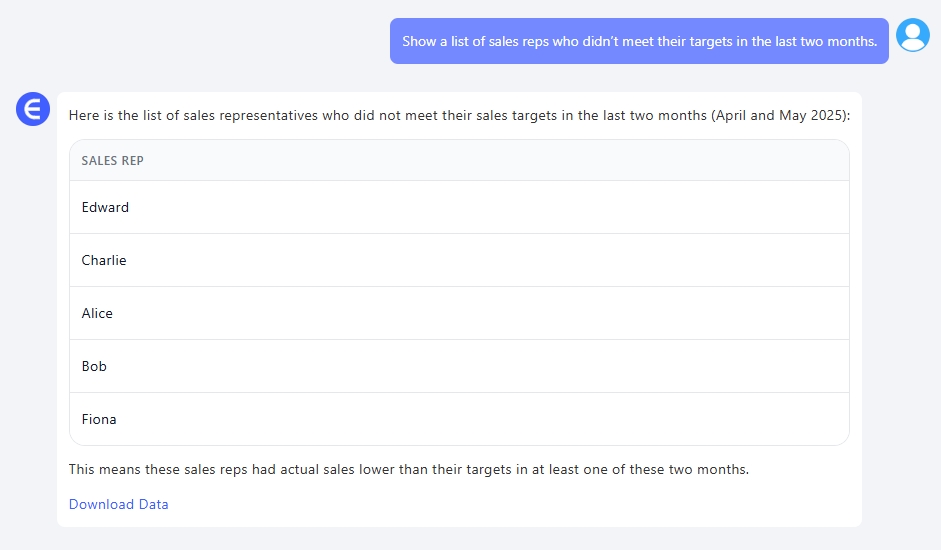Click the assistant's blue logo icon
Screen dimensions: 941x550
coord(33,109)
